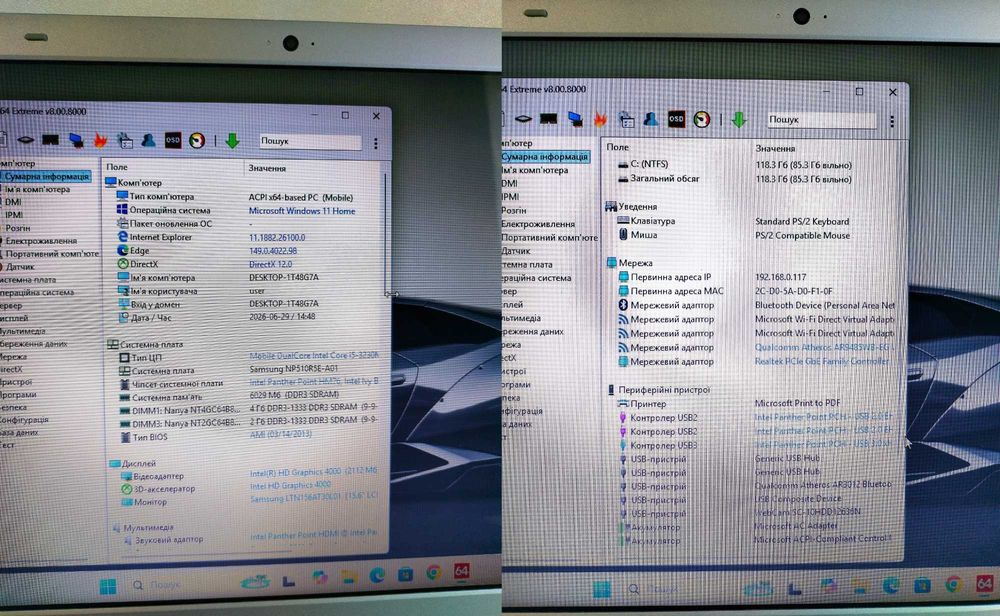
Task: Open three-dot menu in left photo window
Action: 376,143
